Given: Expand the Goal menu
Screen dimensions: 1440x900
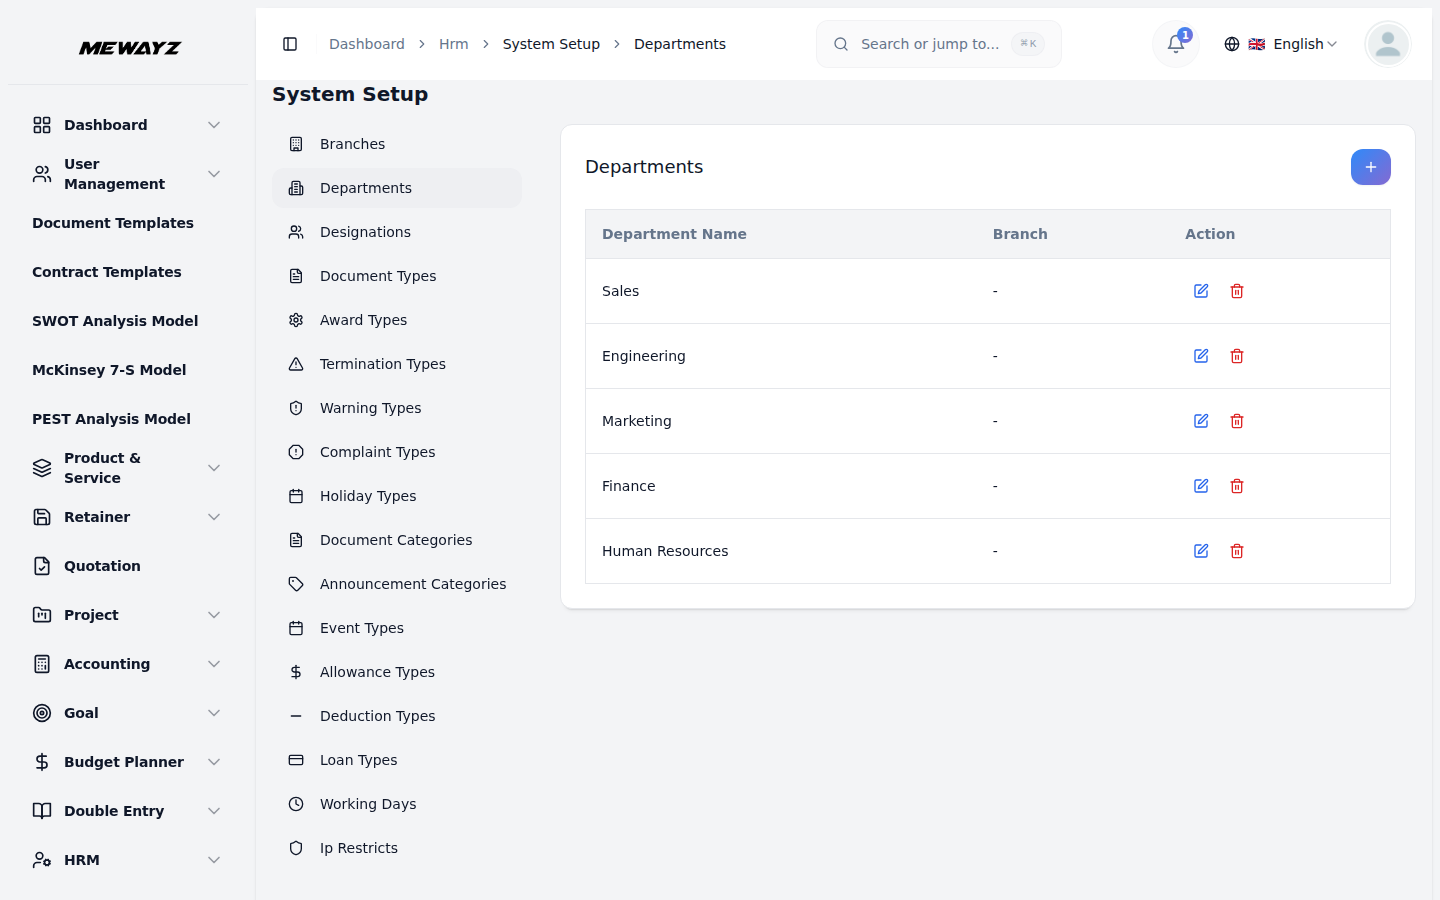Looking at the screenshot, I should coord(126,713).
